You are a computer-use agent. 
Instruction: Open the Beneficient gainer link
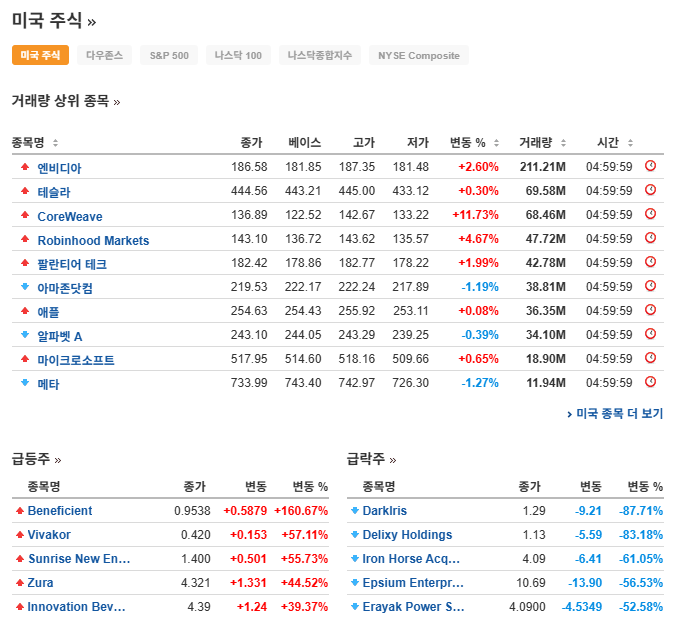tap(60, 511)
